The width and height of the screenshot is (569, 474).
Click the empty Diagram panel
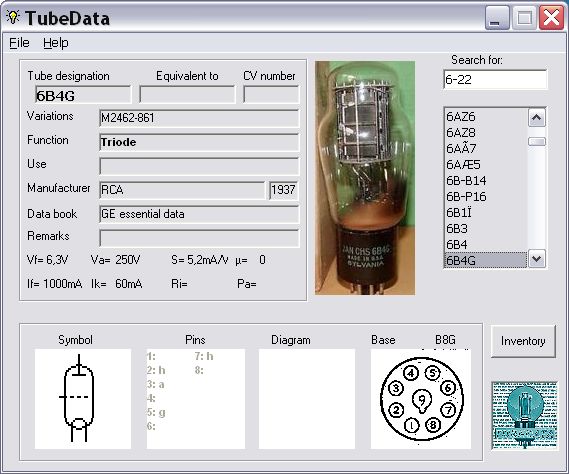pyautogui.click(x=307, y=399)
